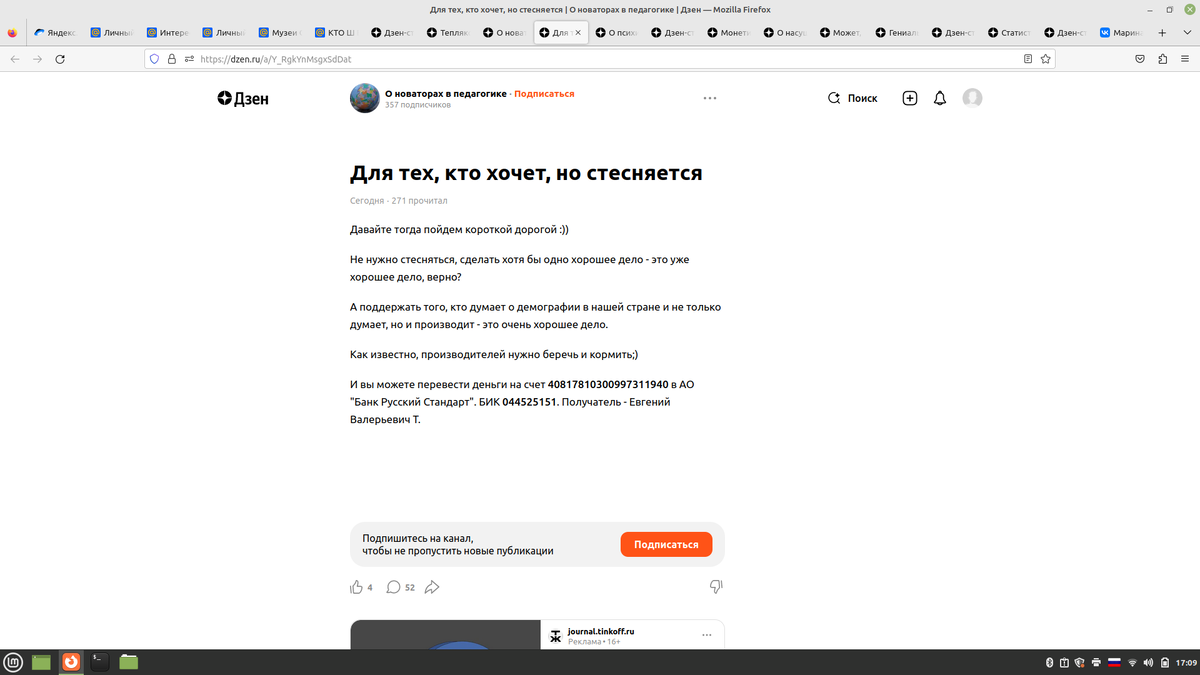Click the plus create publication icon
This screenshot has width=1200, height=675.
pyautogui.click(x=909, y=98)
